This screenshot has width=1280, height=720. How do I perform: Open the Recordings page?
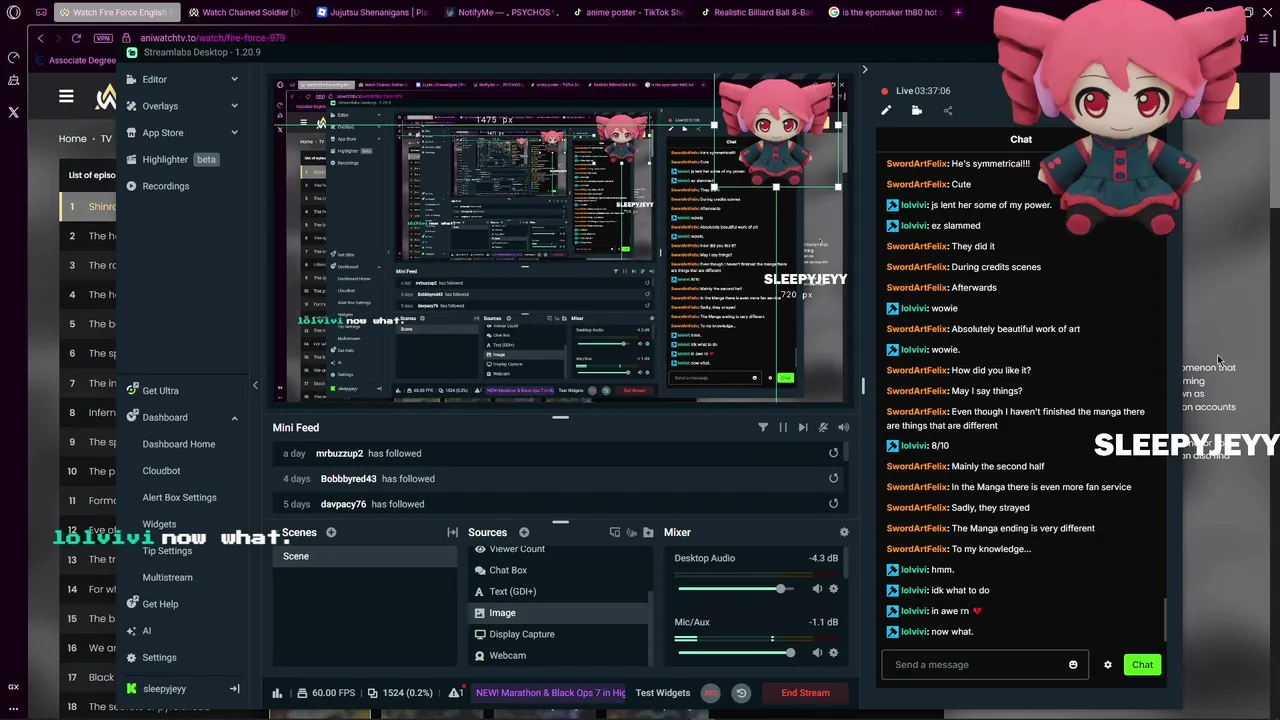(165, 186)
